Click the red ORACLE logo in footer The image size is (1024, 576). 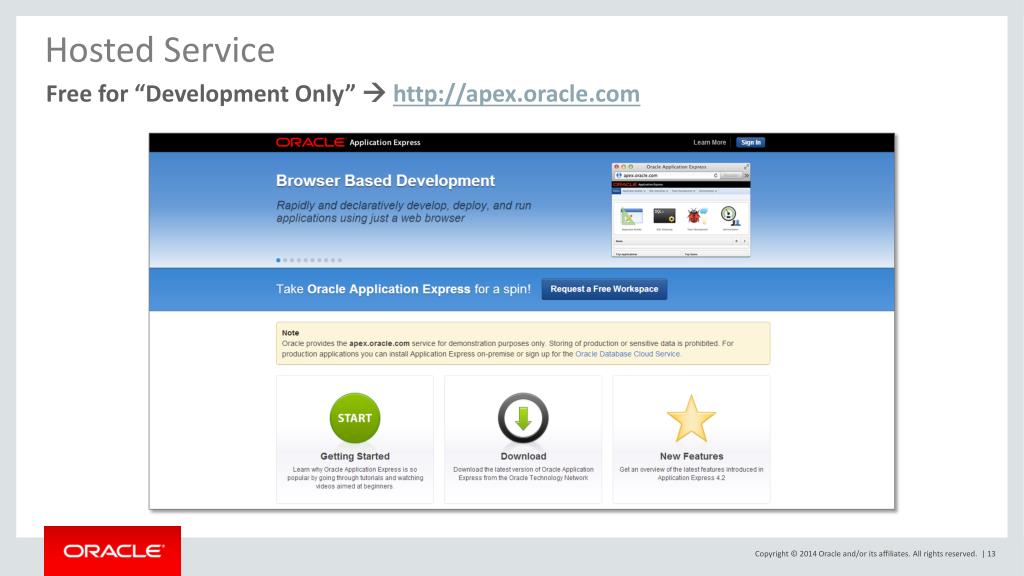[x=112, y=551]
